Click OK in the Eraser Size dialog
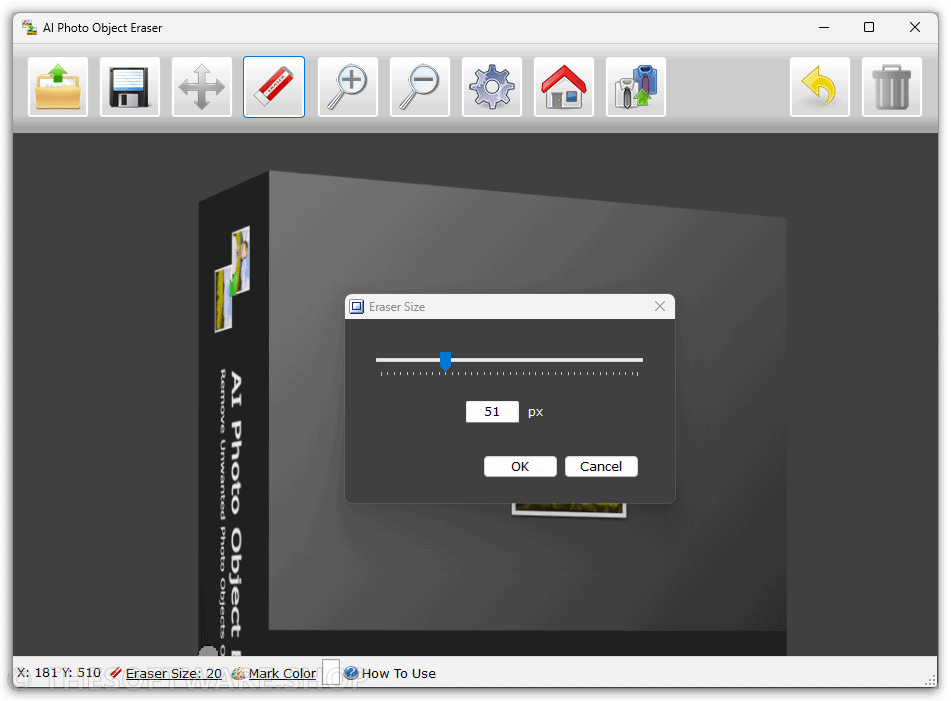 (x=520, y=466)
